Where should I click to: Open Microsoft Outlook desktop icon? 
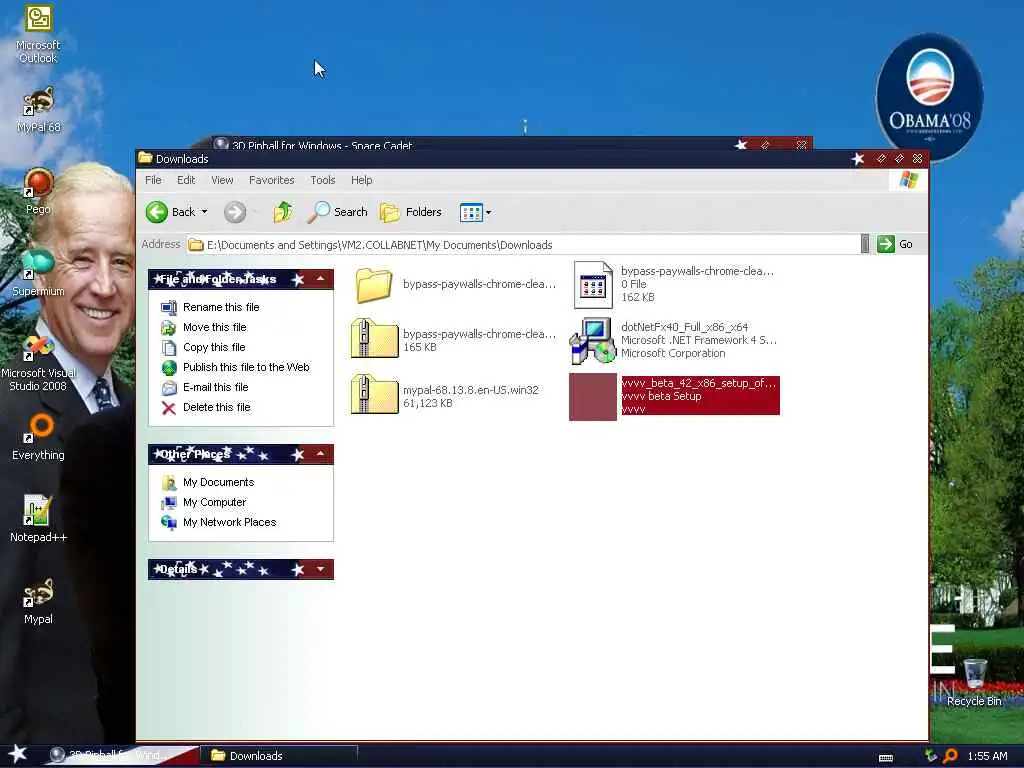38,33
